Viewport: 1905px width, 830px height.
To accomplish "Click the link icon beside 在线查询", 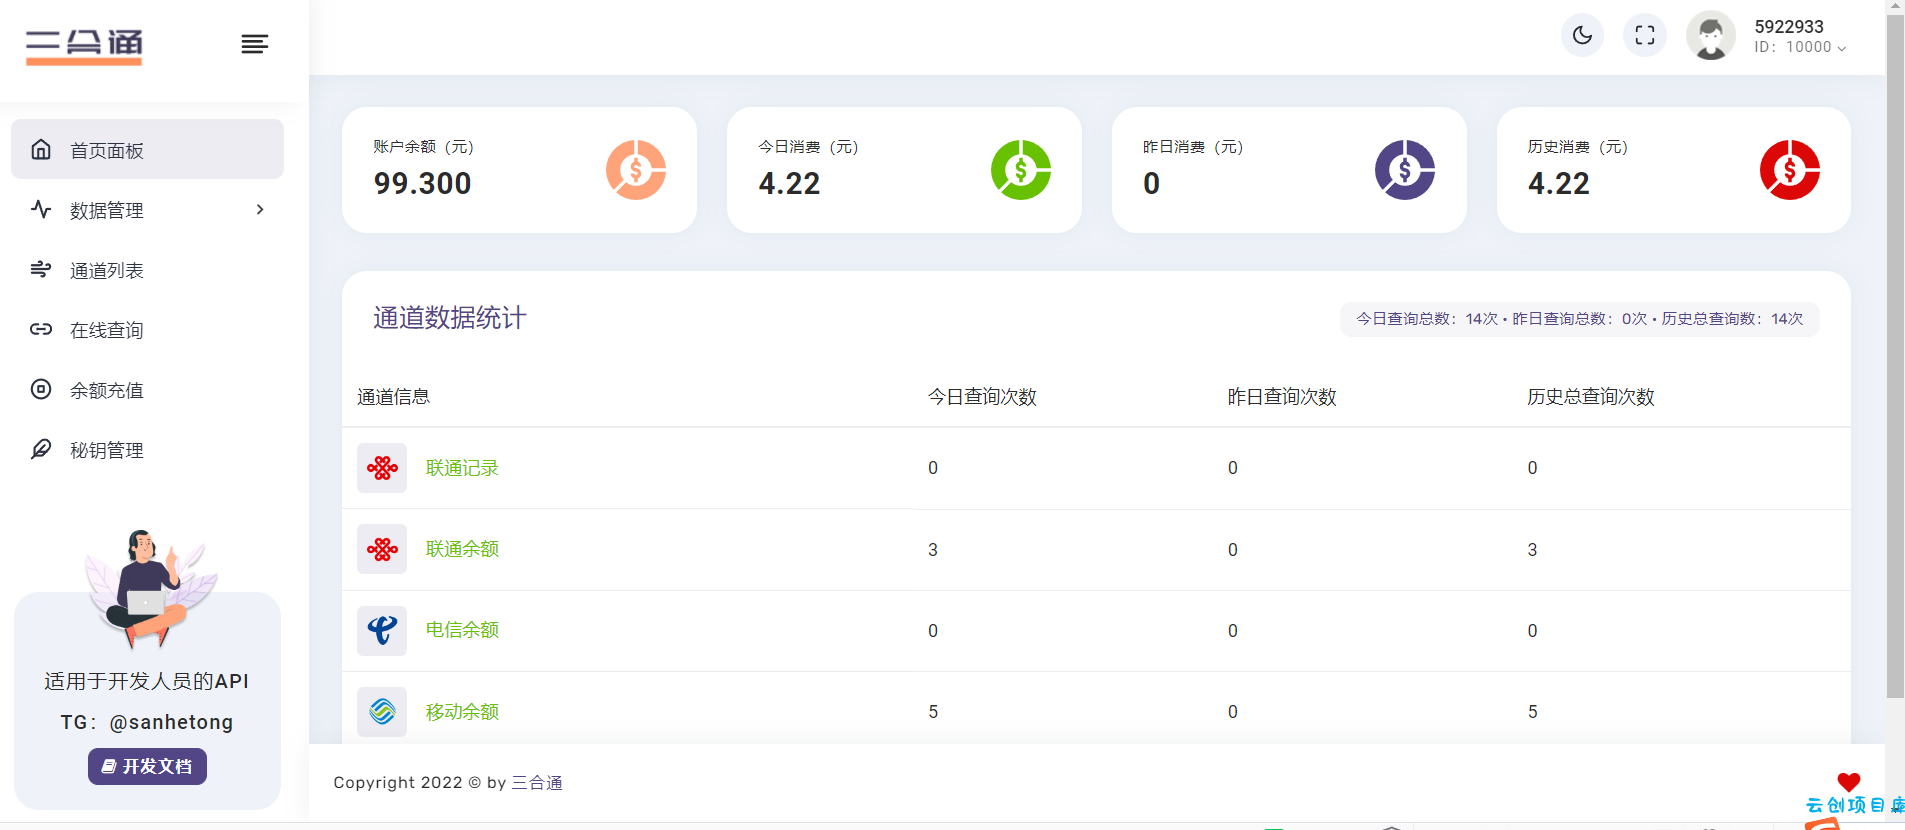I will 41,329.
